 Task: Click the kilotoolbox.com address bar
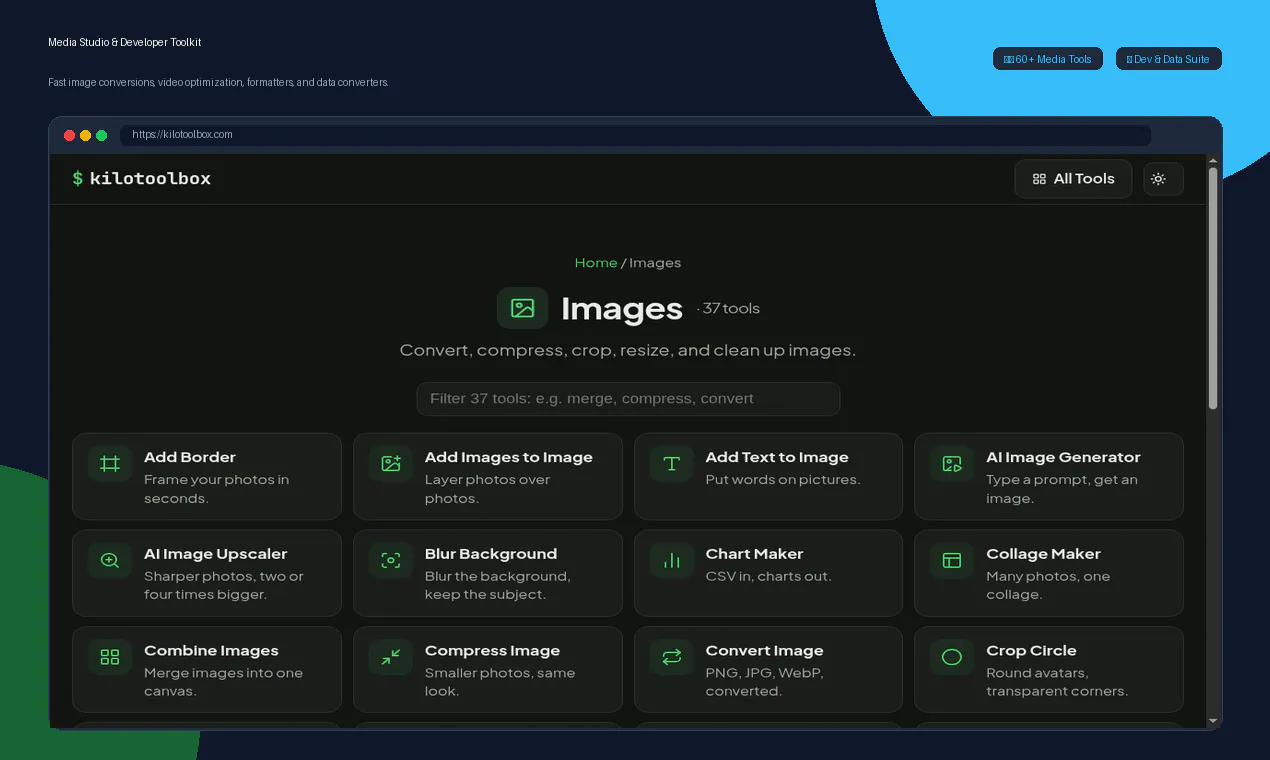click(x=635, y=135)
